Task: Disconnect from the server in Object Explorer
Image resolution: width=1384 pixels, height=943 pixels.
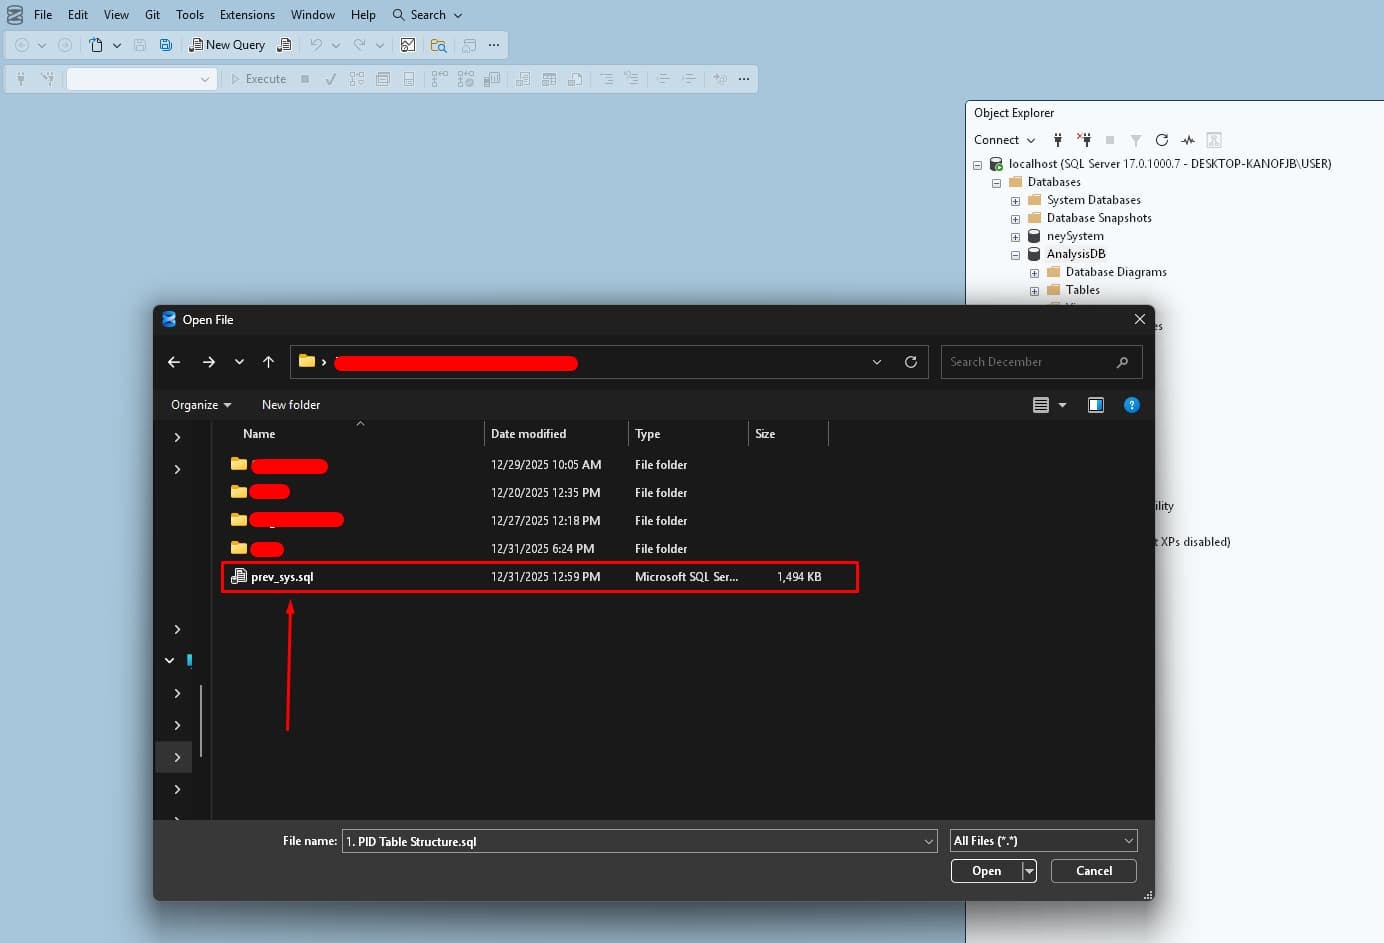Action: point(1084,140)
